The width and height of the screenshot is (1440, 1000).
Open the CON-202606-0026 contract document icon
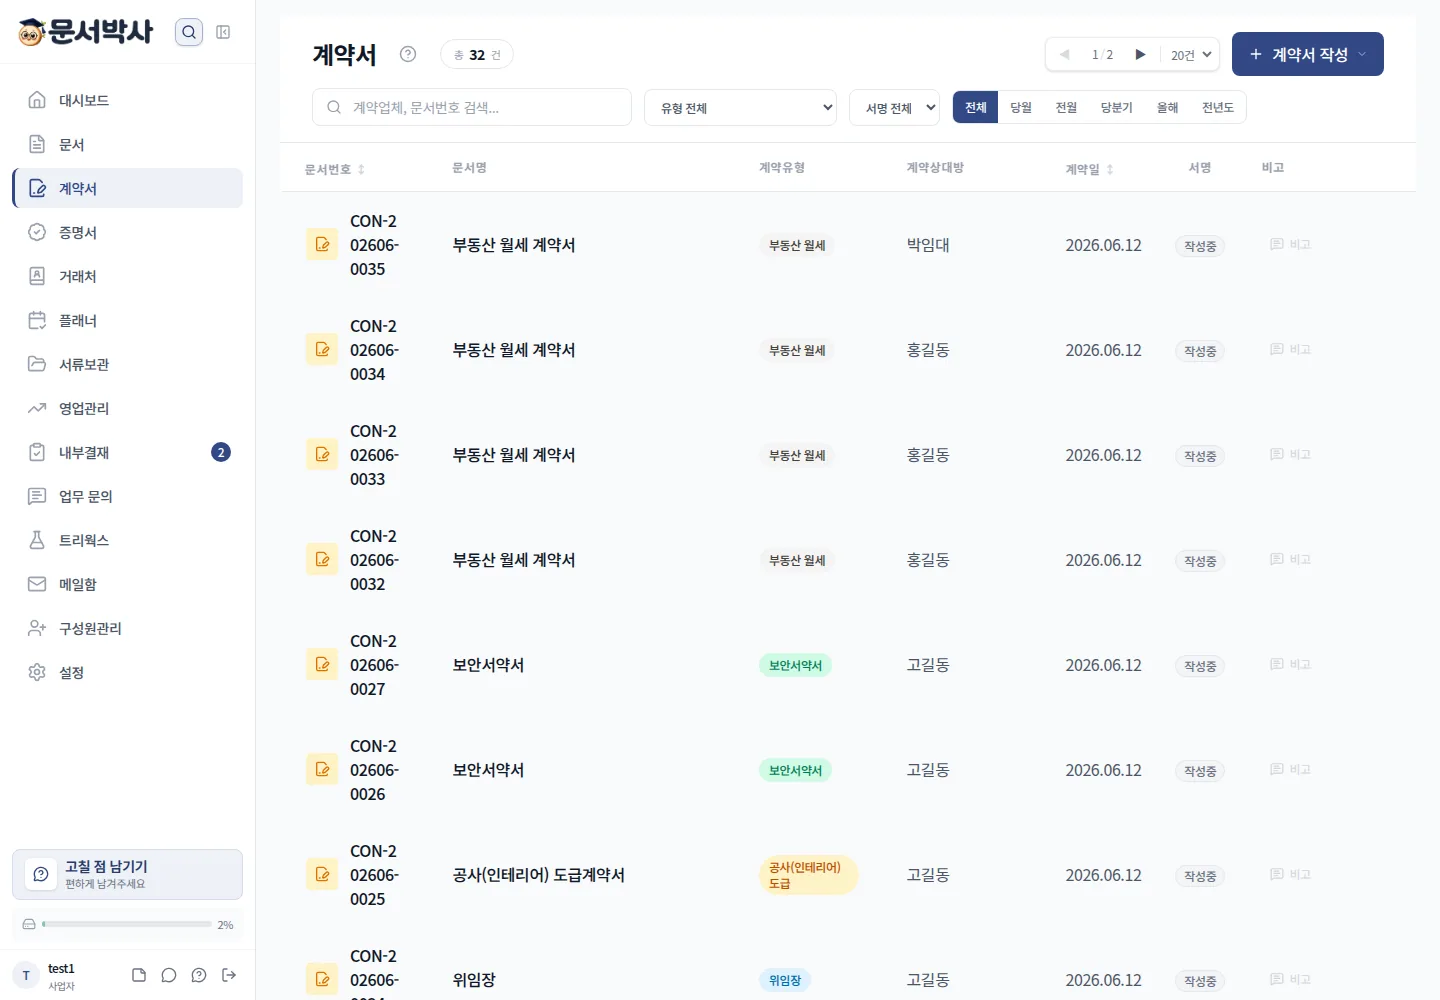pos(322,769)
